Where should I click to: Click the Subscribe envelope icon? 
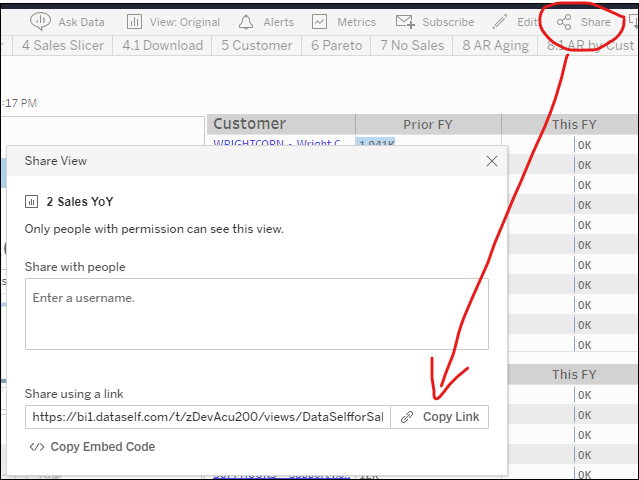pyautogui.click(x=404, y=21)
